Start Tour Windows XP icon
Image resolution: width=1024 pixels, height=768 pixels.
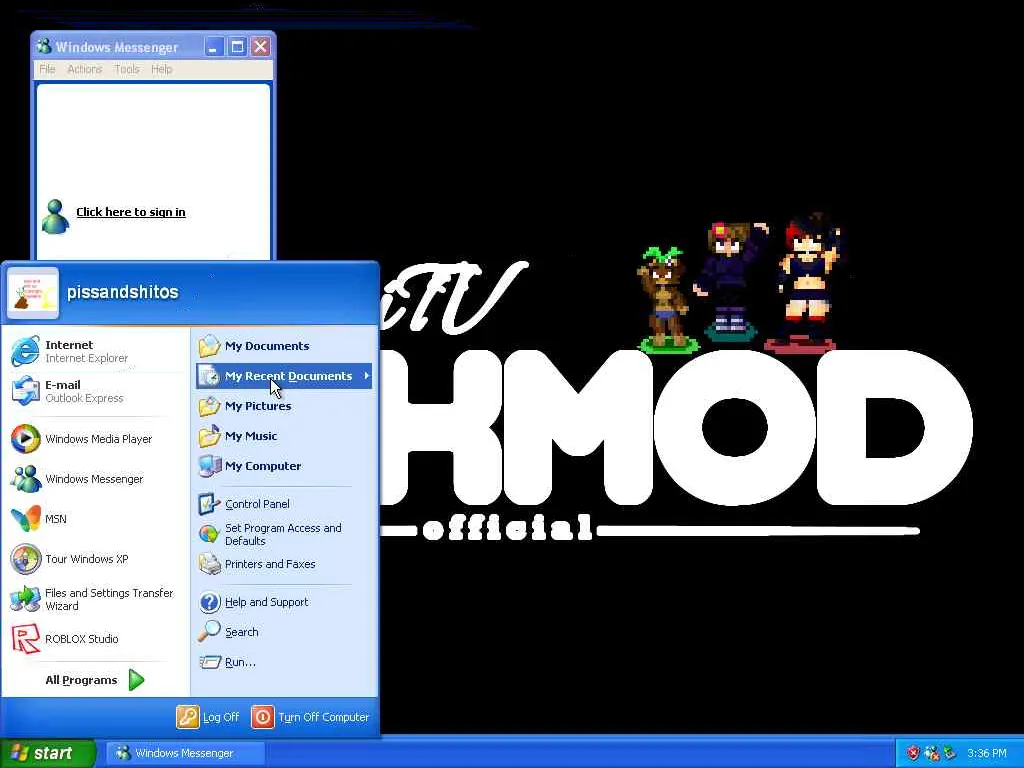click(25, 559)
